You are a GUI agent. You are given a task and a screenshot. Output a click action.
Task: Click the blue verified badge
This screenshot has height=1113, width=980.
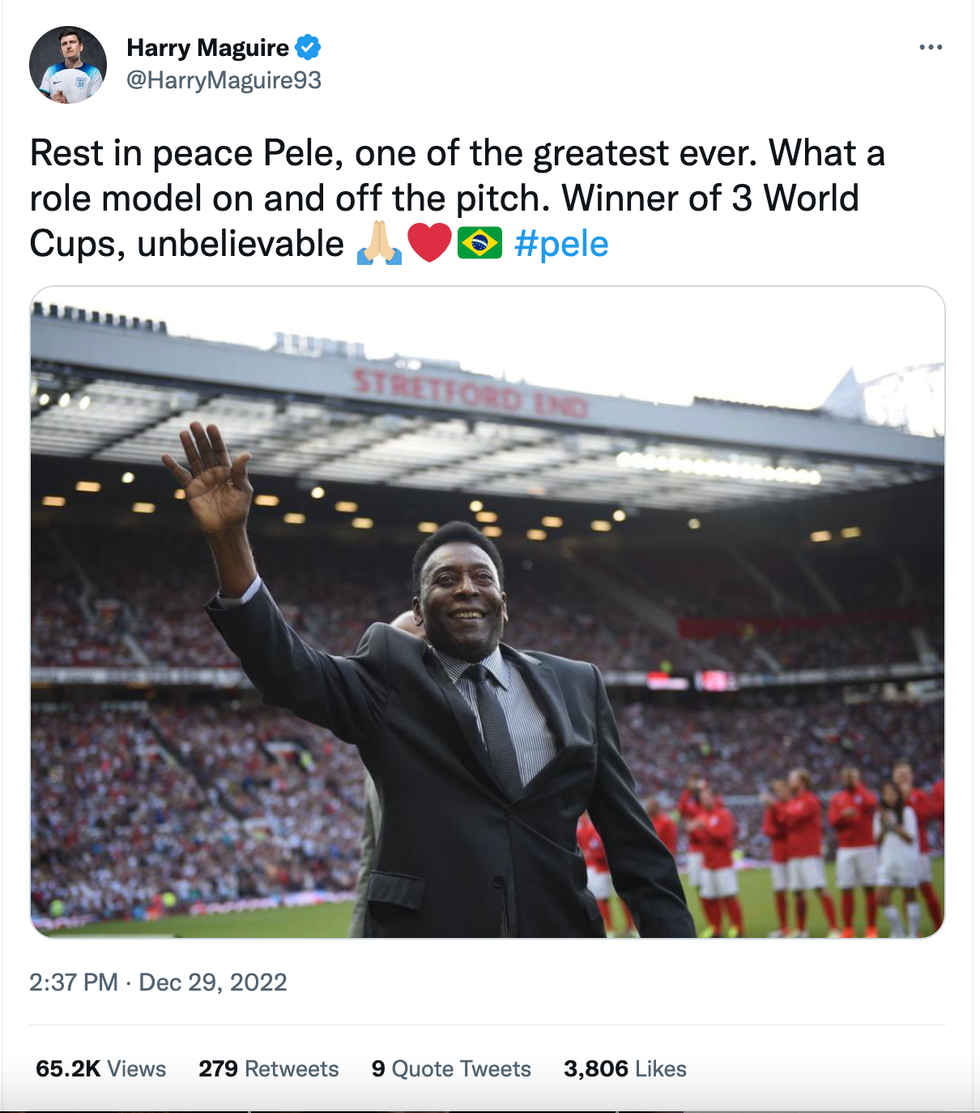(308, 47)
